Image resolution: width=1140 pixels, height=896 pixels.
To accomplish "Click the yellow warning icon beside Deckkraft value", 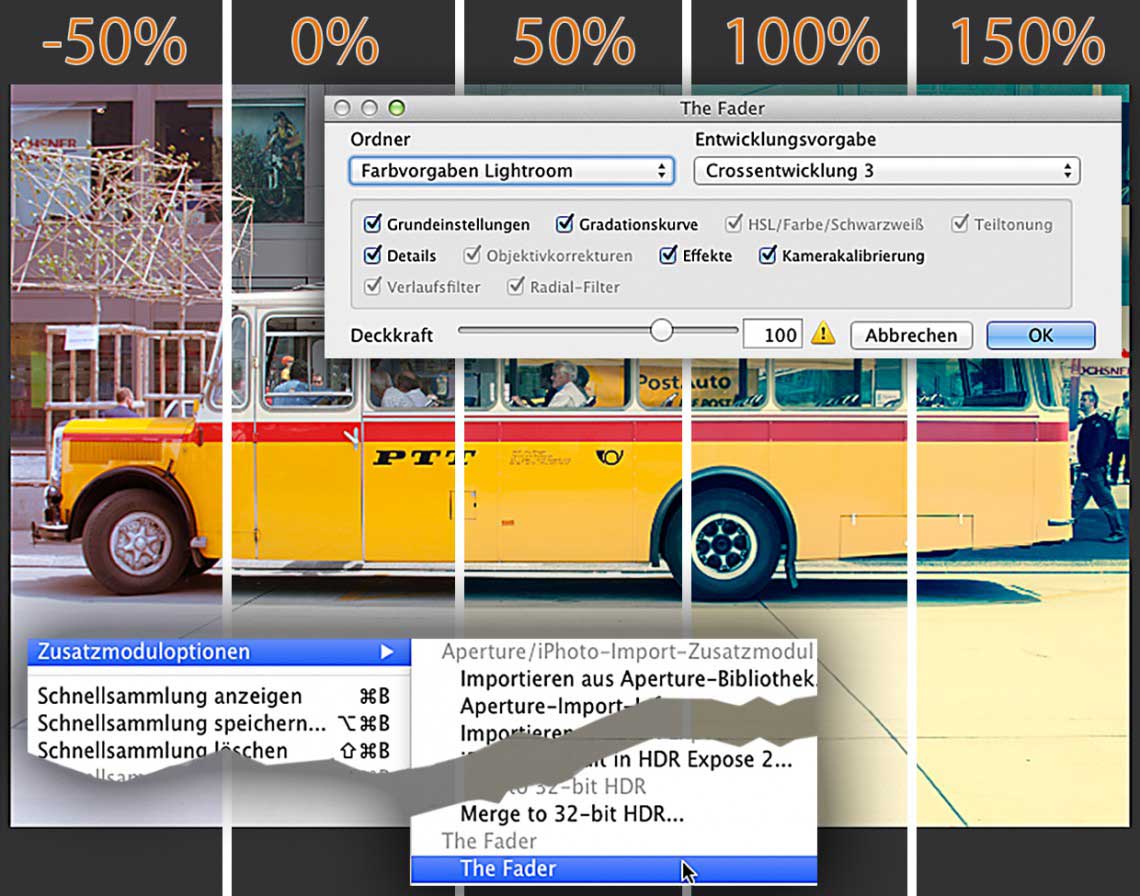I will [823, 334].
